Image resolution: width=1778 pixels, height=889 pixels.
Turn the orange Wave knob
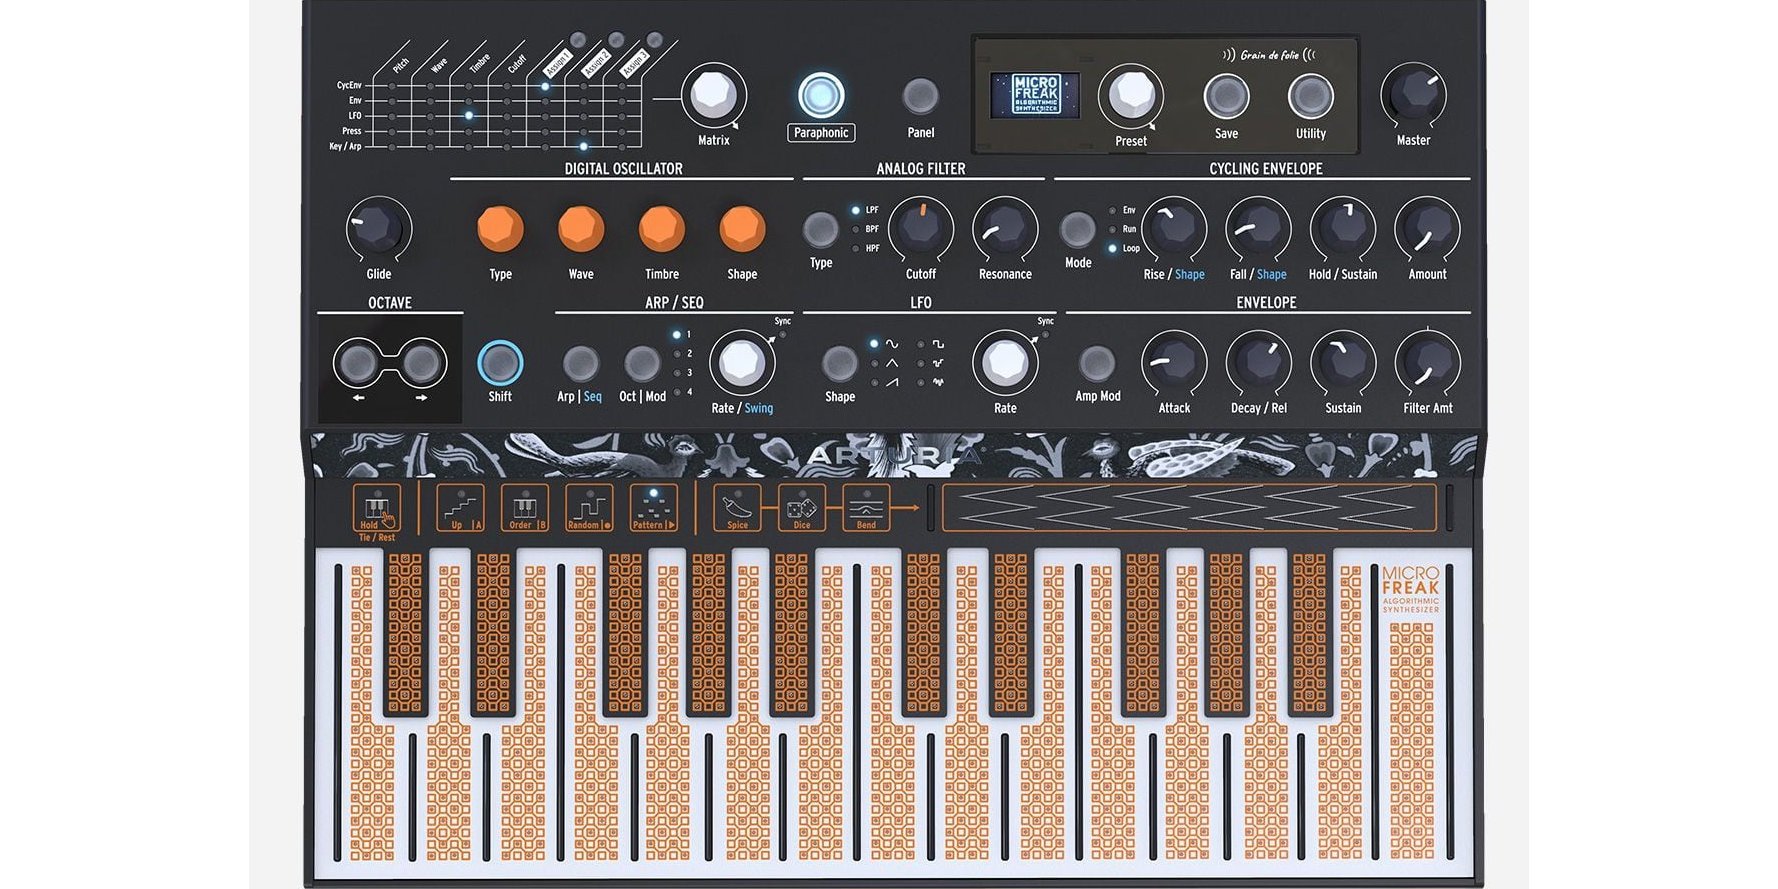click(581, 229)
